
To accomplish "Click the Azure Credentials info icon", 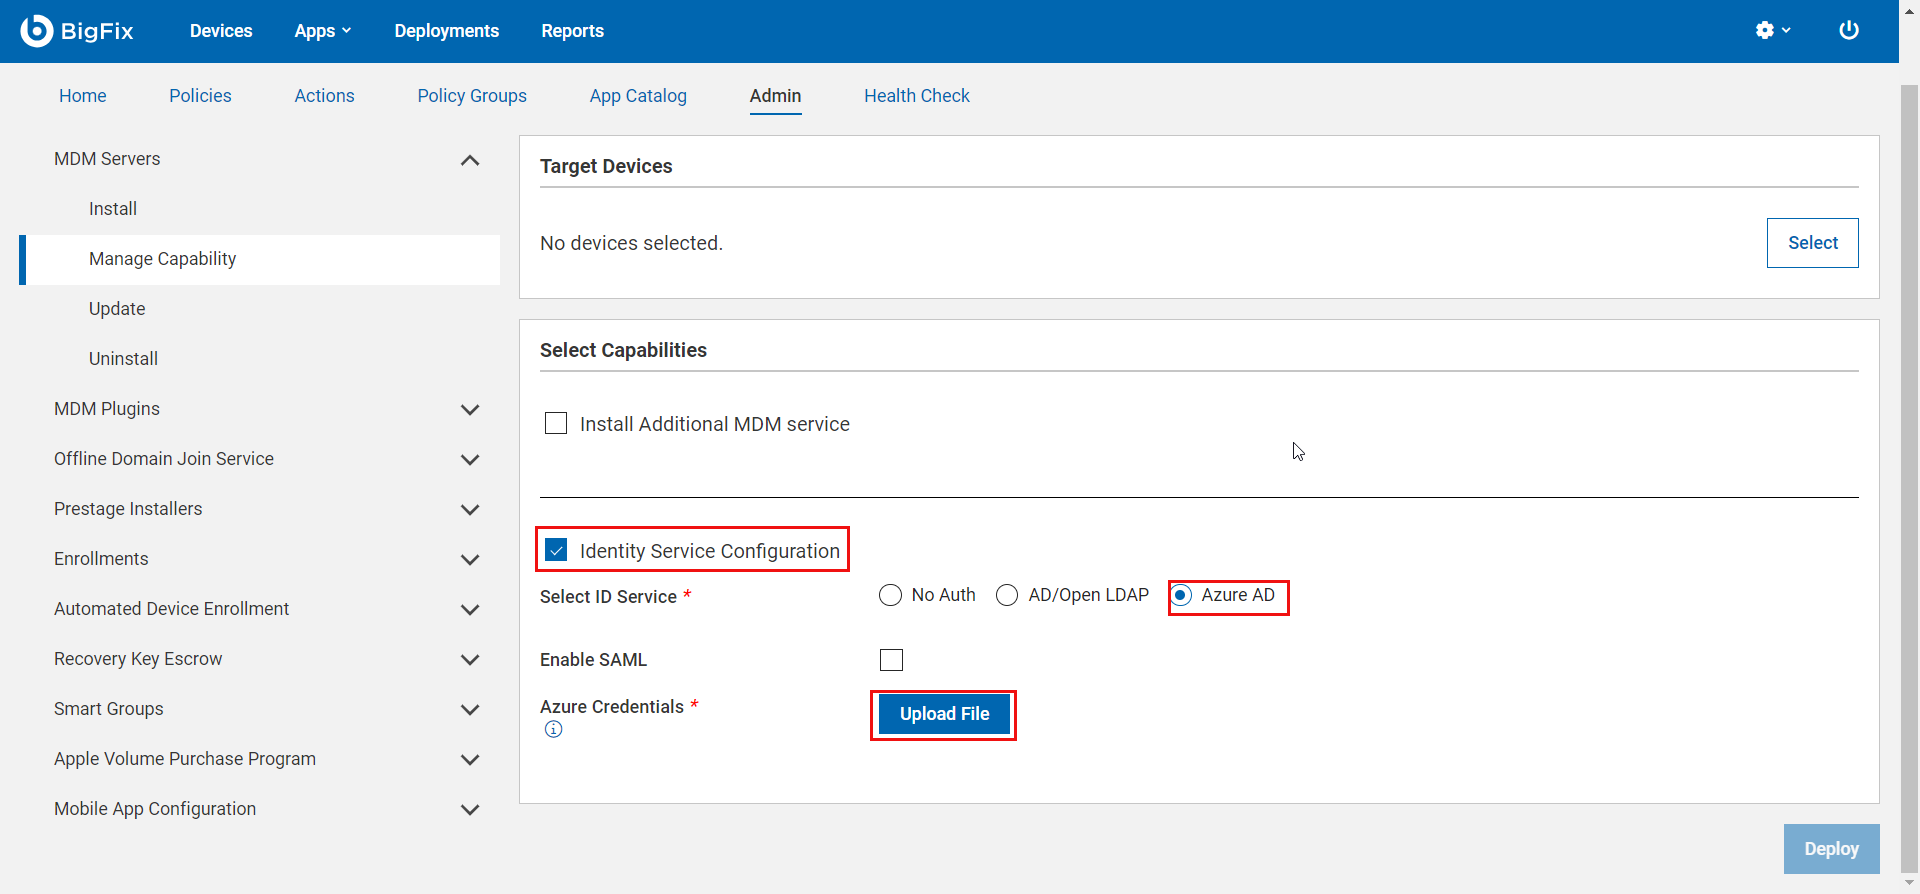I will pos(553,729).
